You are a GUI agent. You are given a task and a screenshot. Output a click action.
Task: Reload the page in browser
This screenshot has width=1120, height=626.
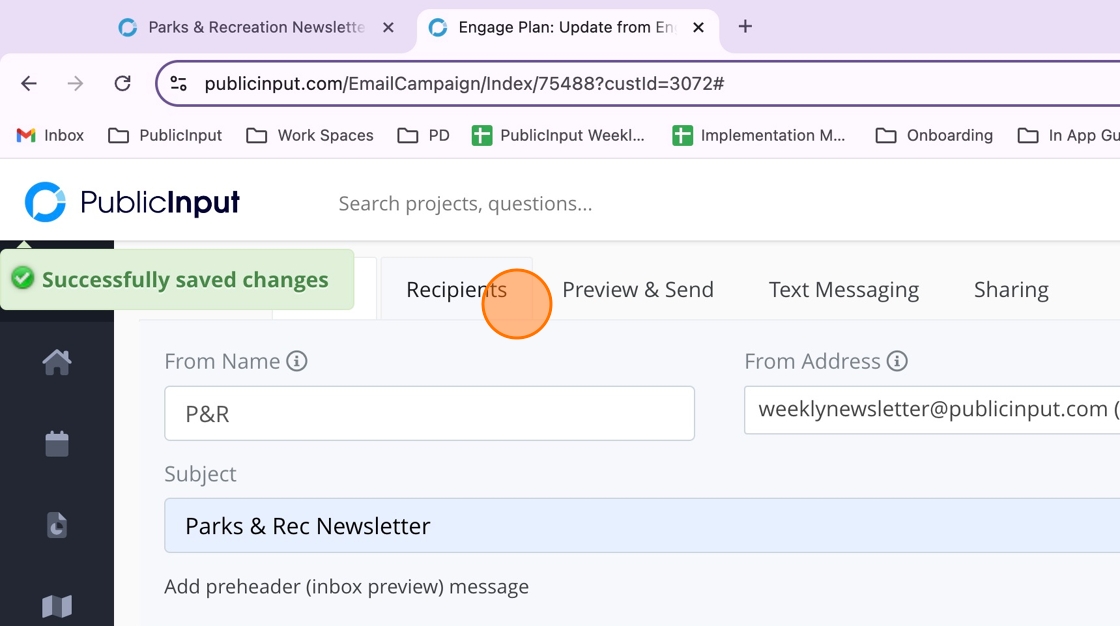(122, 83)
